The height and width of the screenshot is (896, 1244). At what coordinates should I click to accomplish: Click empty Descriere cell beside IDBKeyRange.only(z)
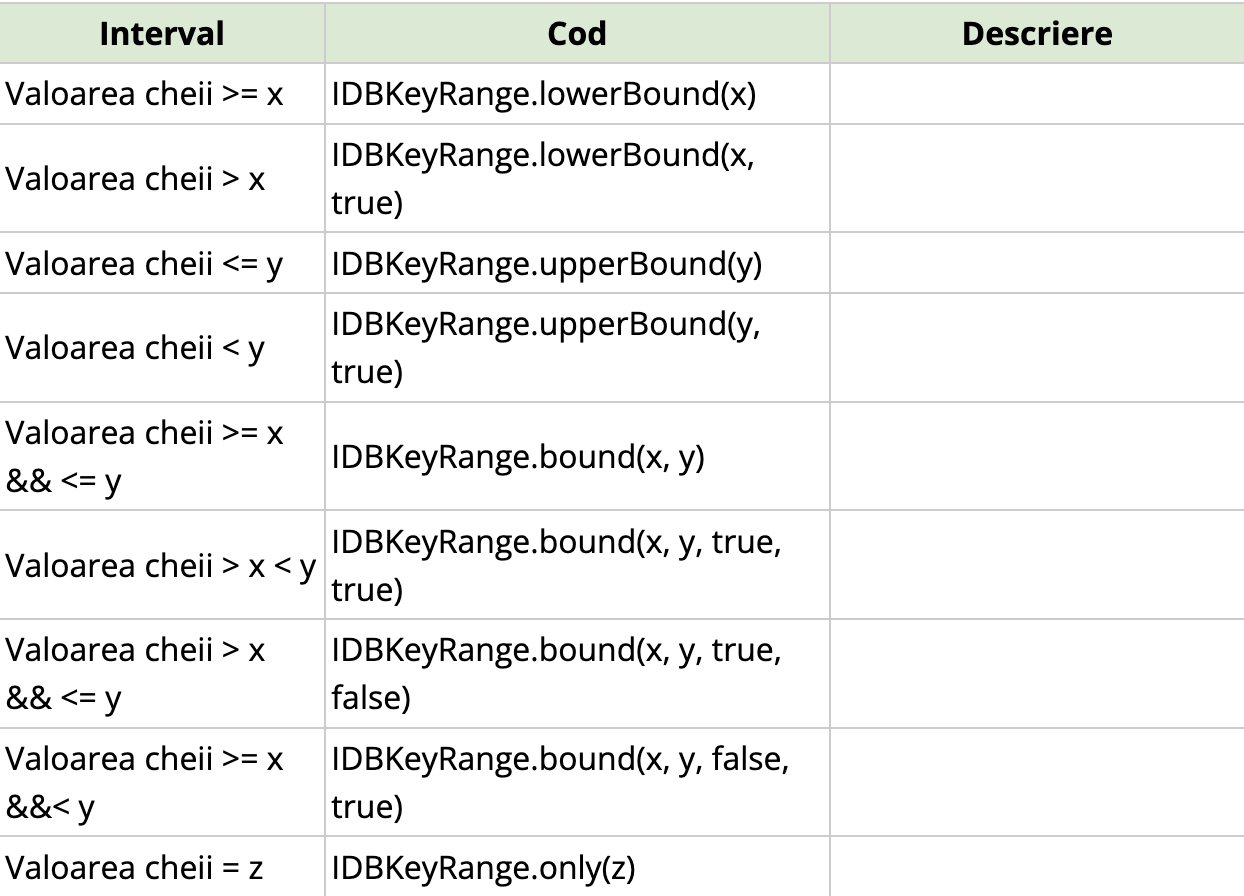pyautogui.click(x=1037, y=867)
